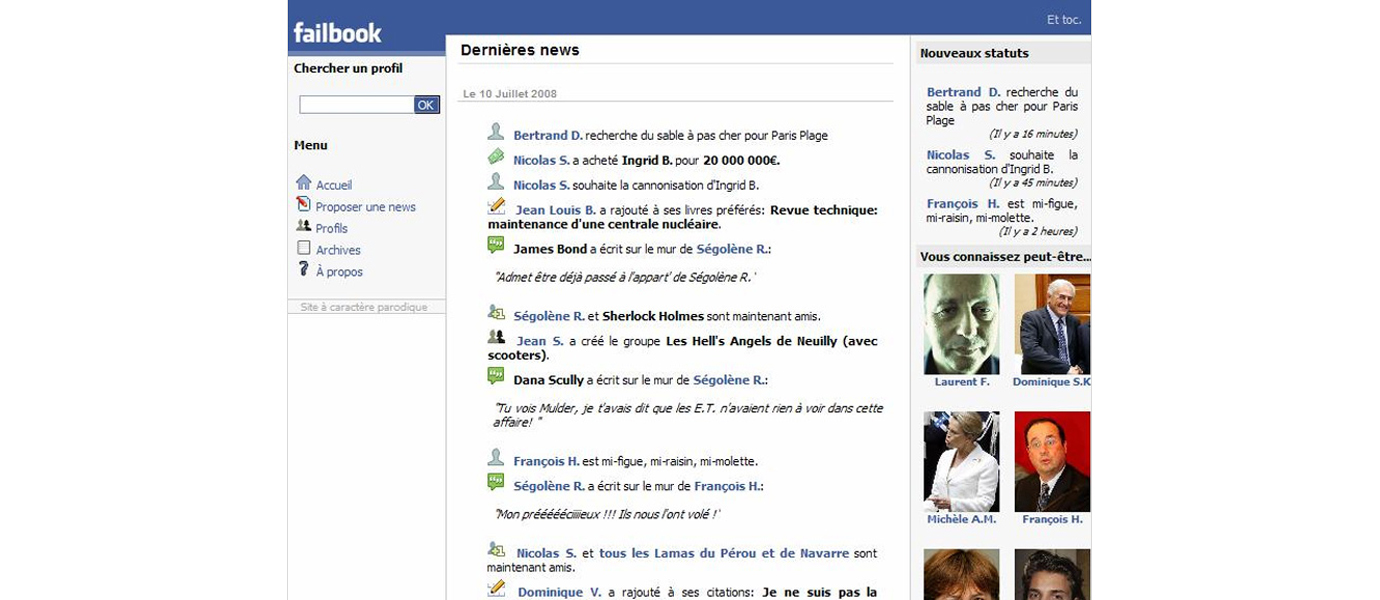Click the À propos question mark icon
This screenshot has width=1380, height=600.
coord(304,269)
